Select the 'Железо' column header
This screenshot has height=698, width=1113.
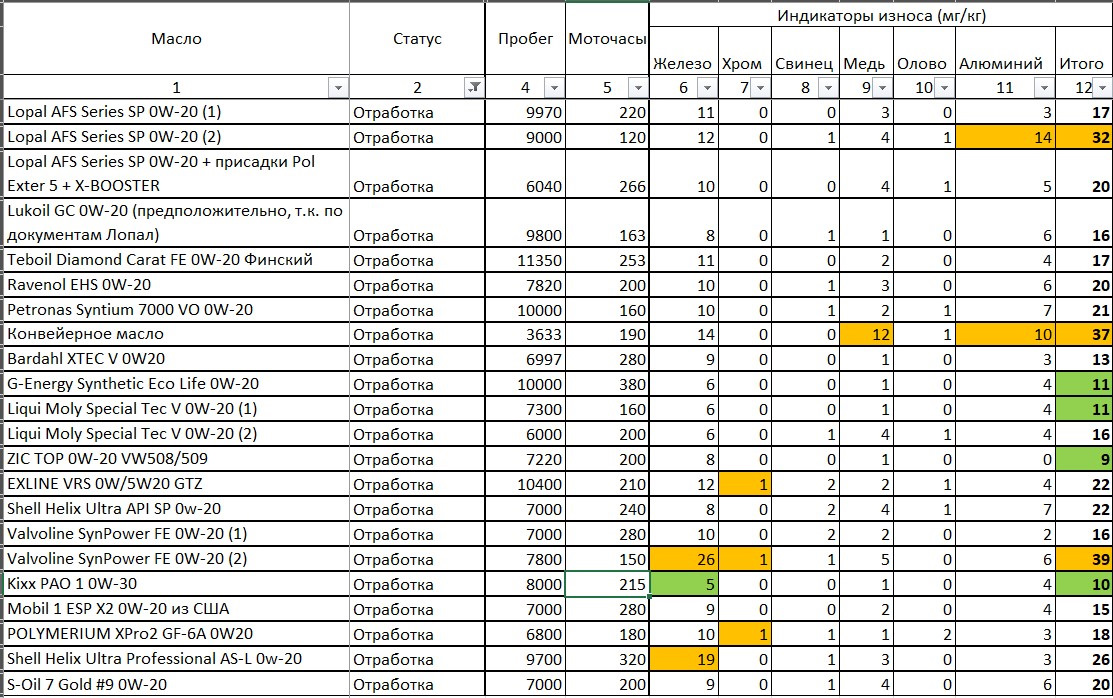[684, 51]
